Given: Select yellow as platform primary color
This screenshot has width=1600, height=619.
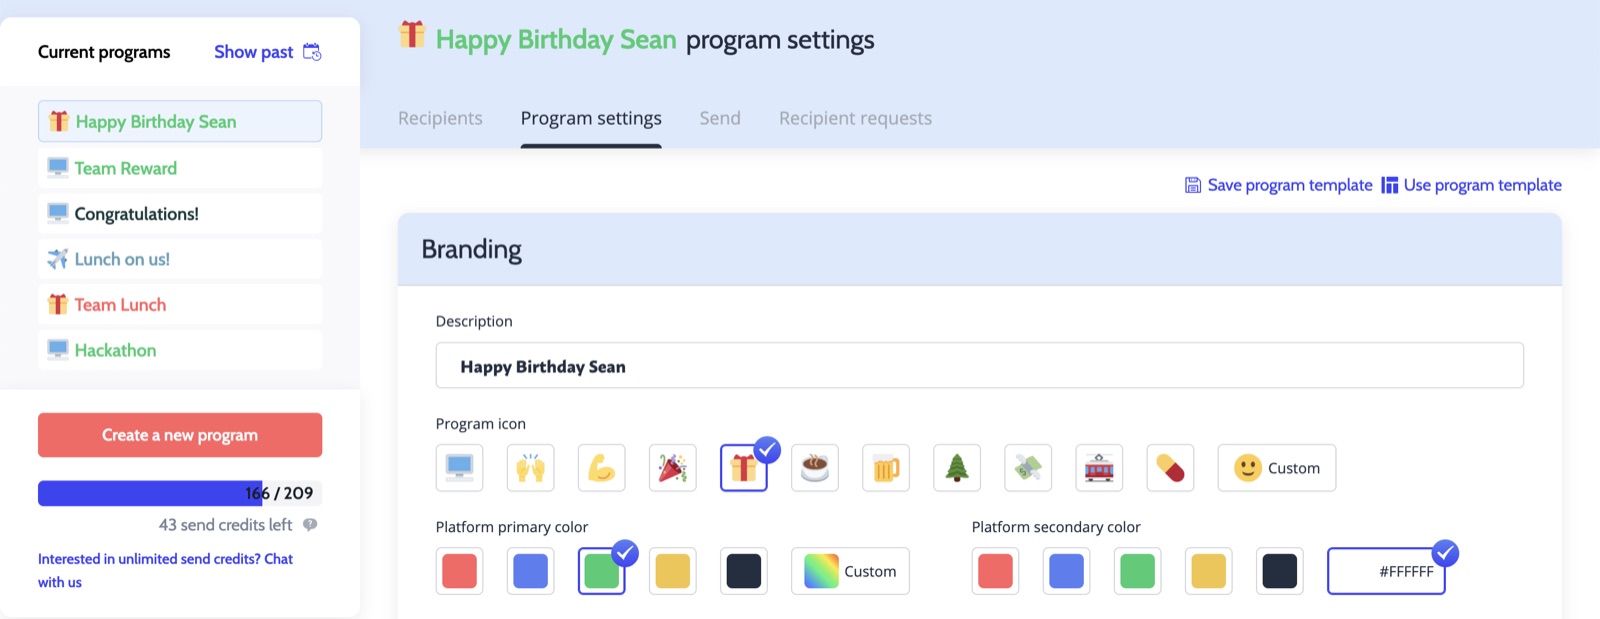Looking at the screenshot, I should tap(673, 571).
